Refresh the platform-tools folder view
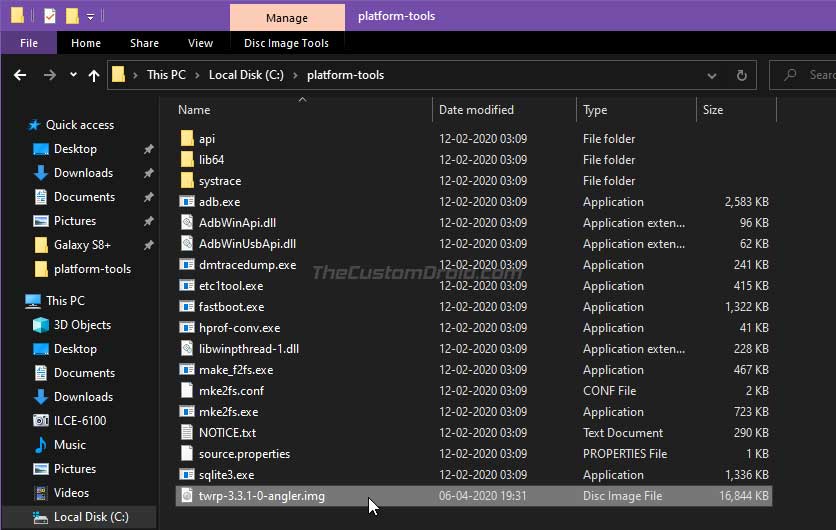Screen dimensions: 836x530 [742, 75]
